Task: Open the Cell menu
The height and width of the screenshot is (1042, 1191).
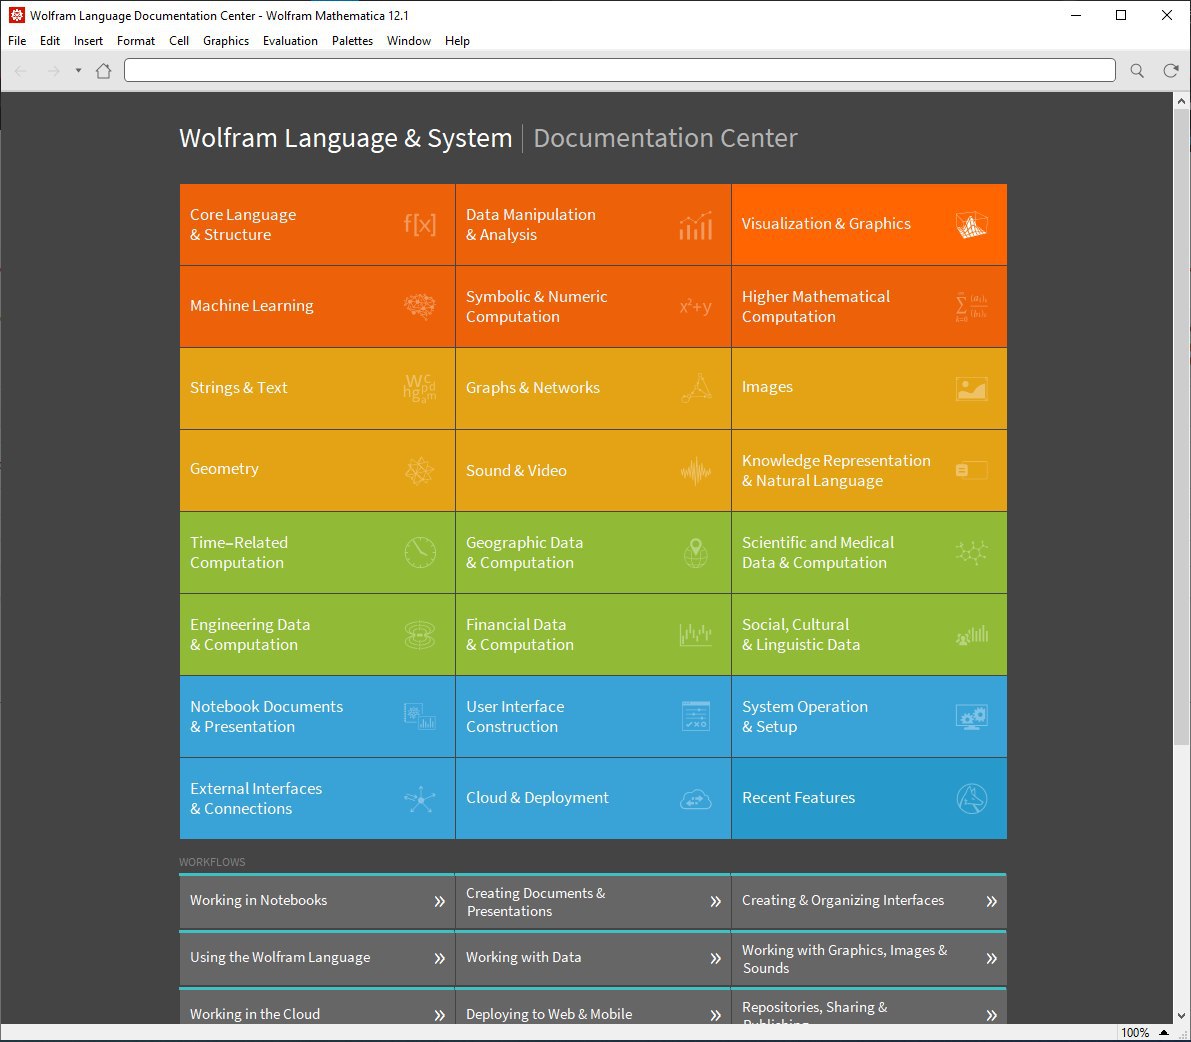Action: (179, 41)
